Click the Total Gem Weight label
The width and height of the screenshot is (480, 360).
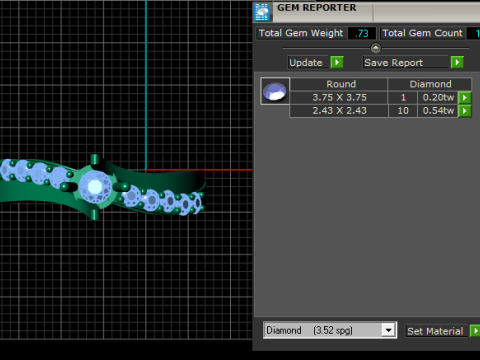click(301, 33)
